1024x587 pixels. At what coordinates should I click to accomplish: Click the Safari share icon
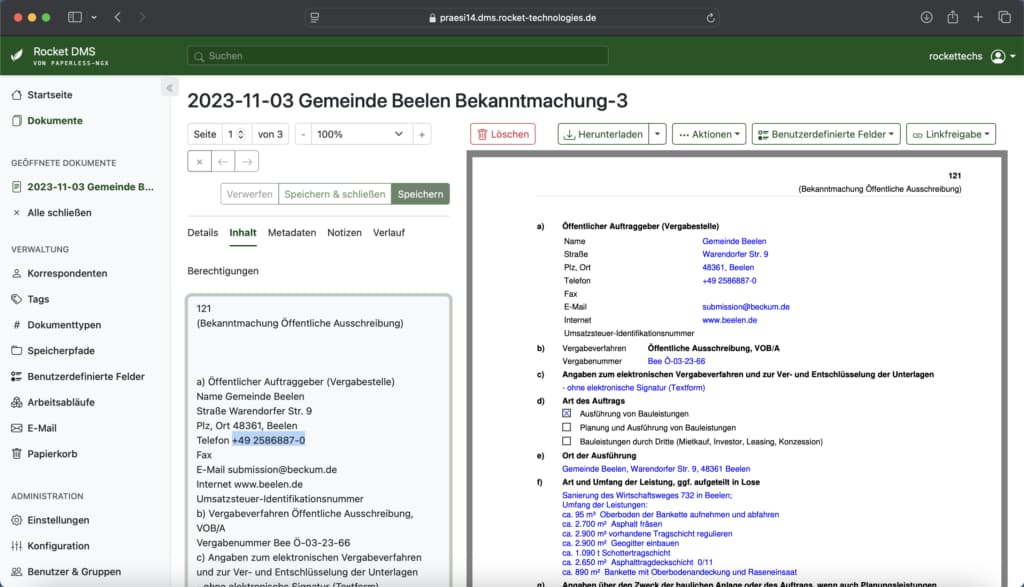point(953,18)
